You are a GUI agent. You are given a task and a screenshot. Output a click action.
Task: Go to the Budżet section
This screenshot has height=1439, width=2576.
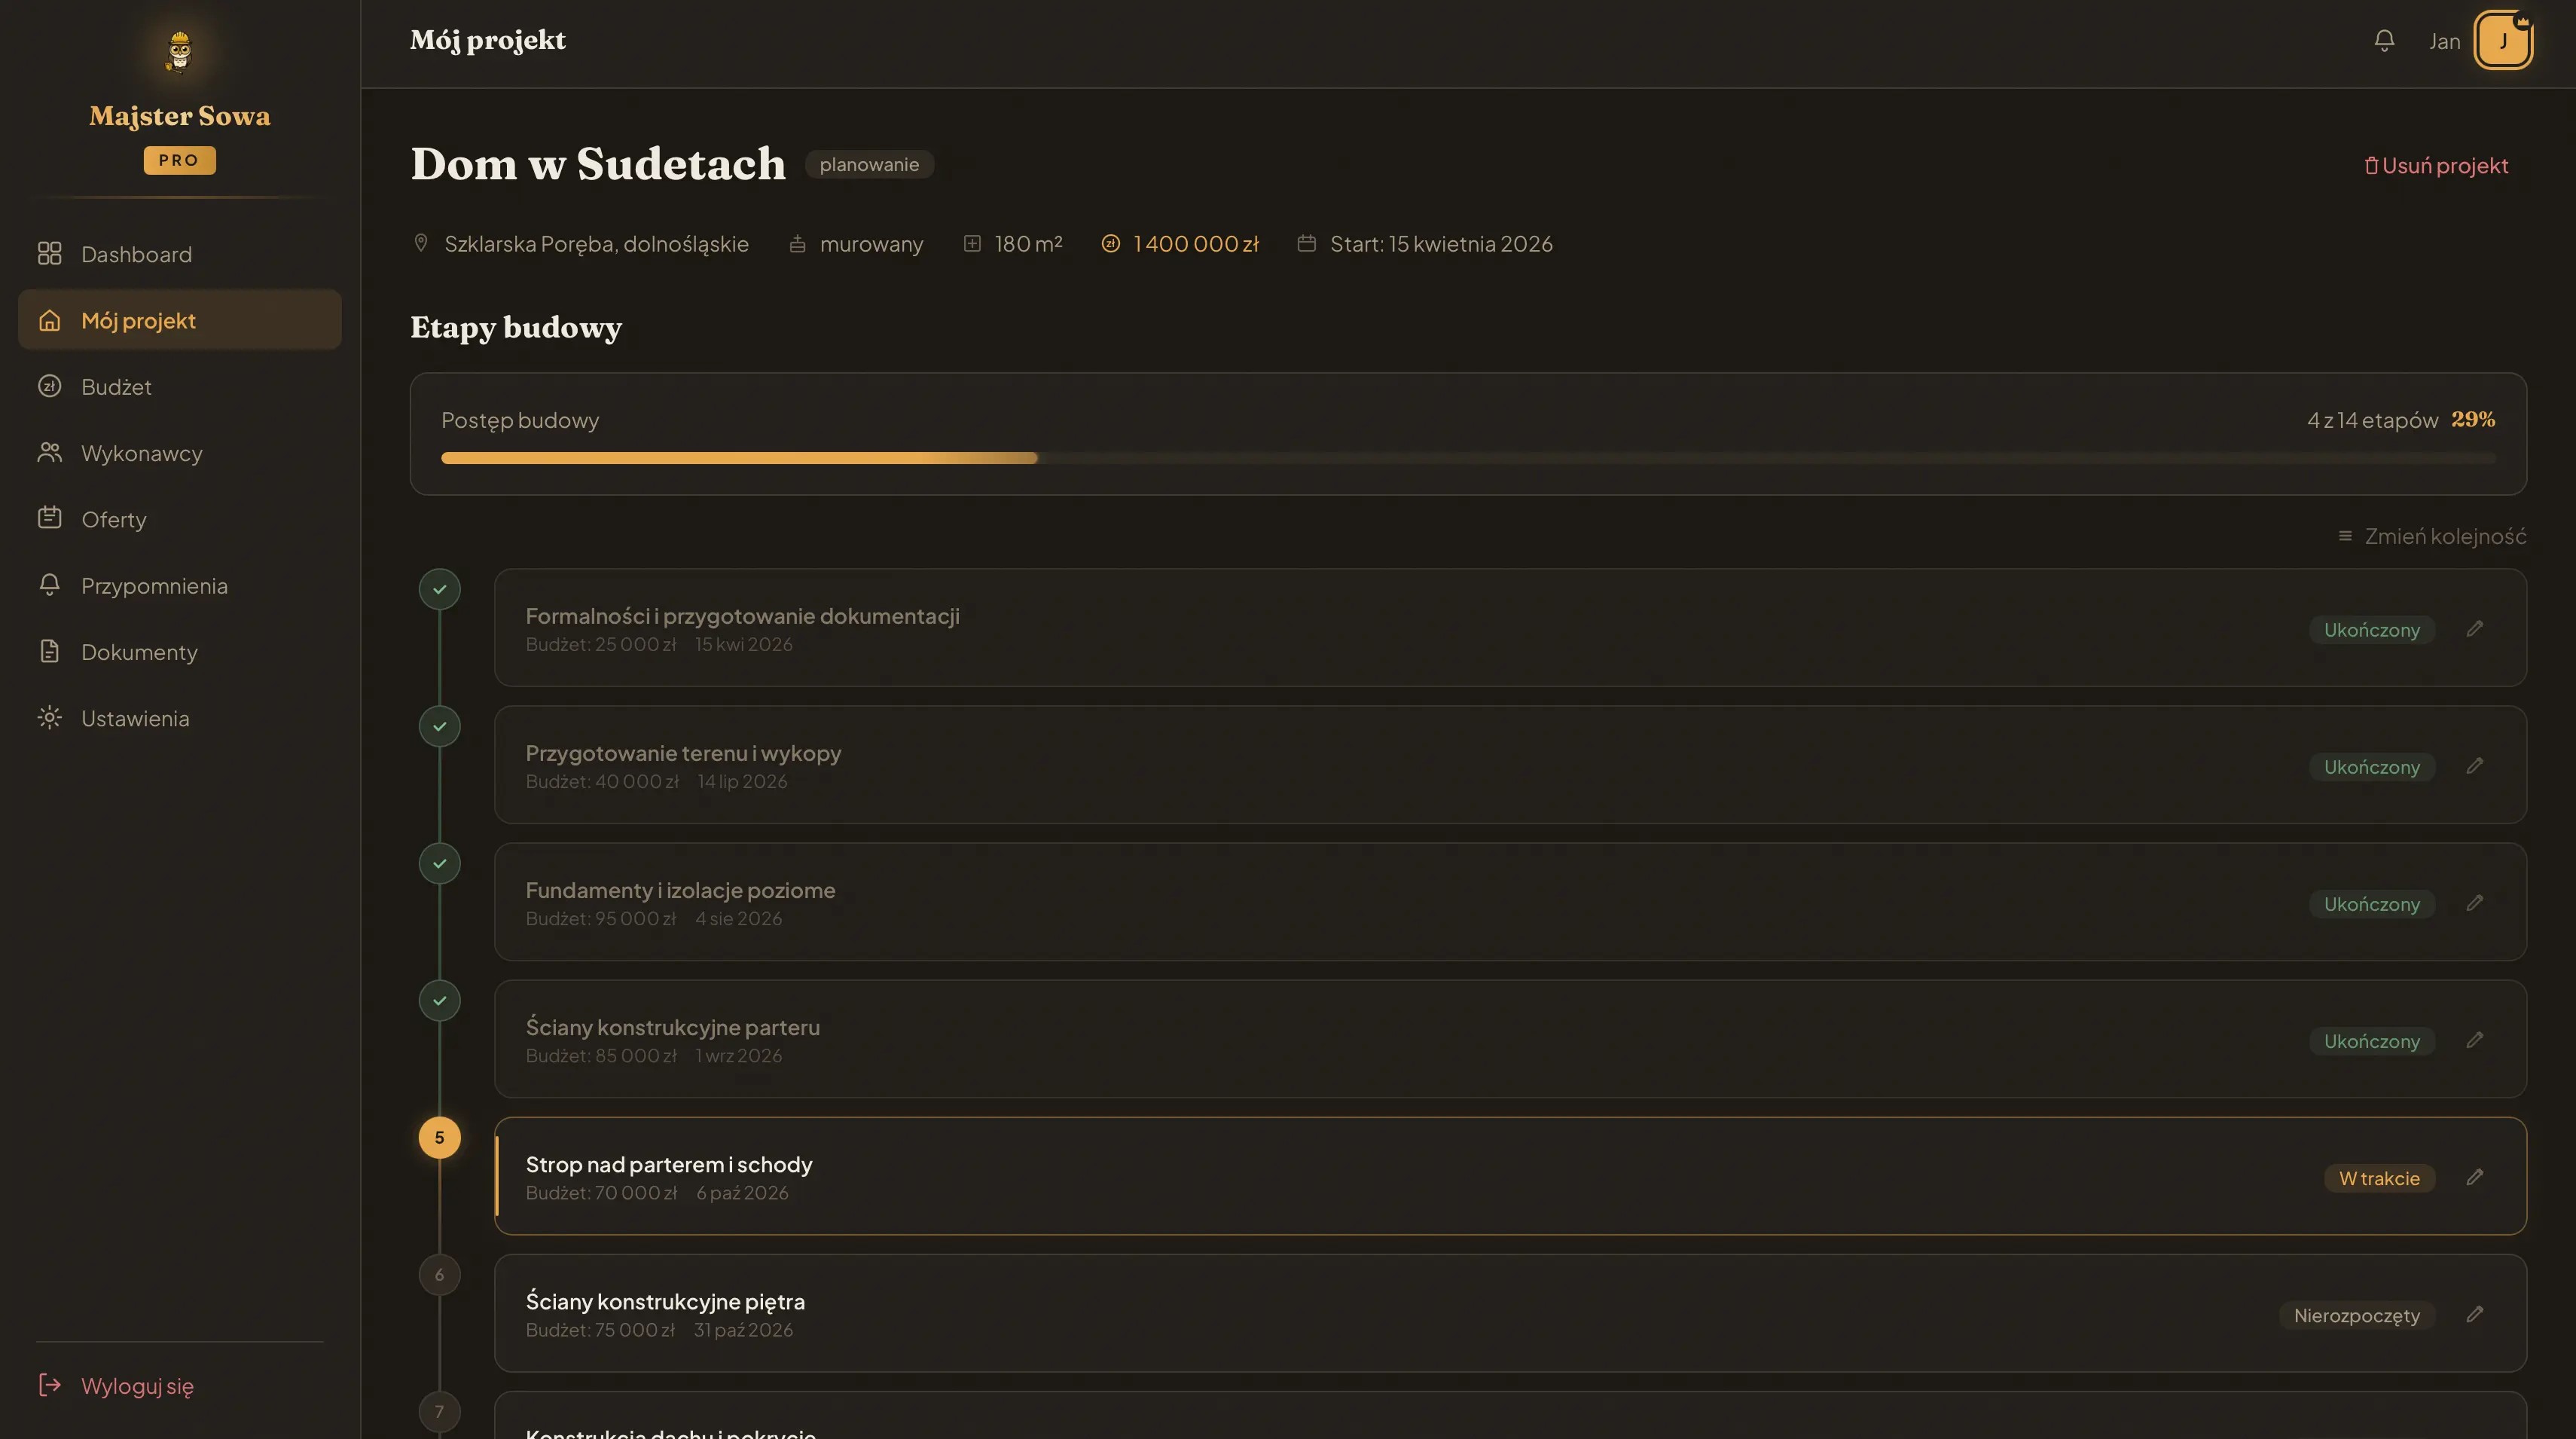(180, 386)
